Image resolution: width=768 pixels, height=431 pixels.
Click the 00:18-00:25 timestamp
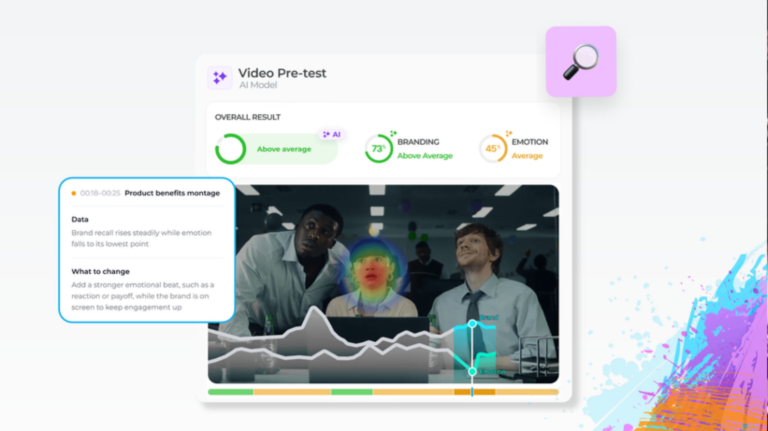tap(100, 193)
